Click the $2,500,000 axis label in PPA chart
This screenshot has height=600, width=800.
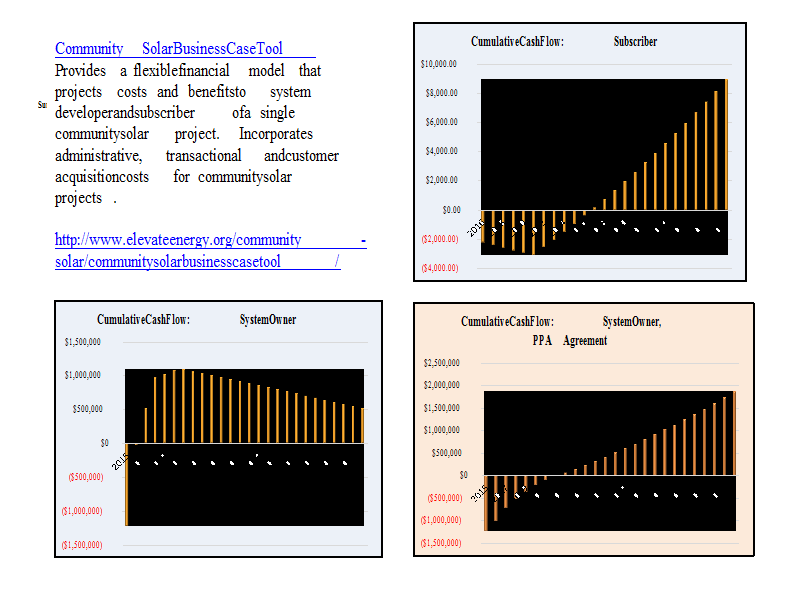point(443,363)
